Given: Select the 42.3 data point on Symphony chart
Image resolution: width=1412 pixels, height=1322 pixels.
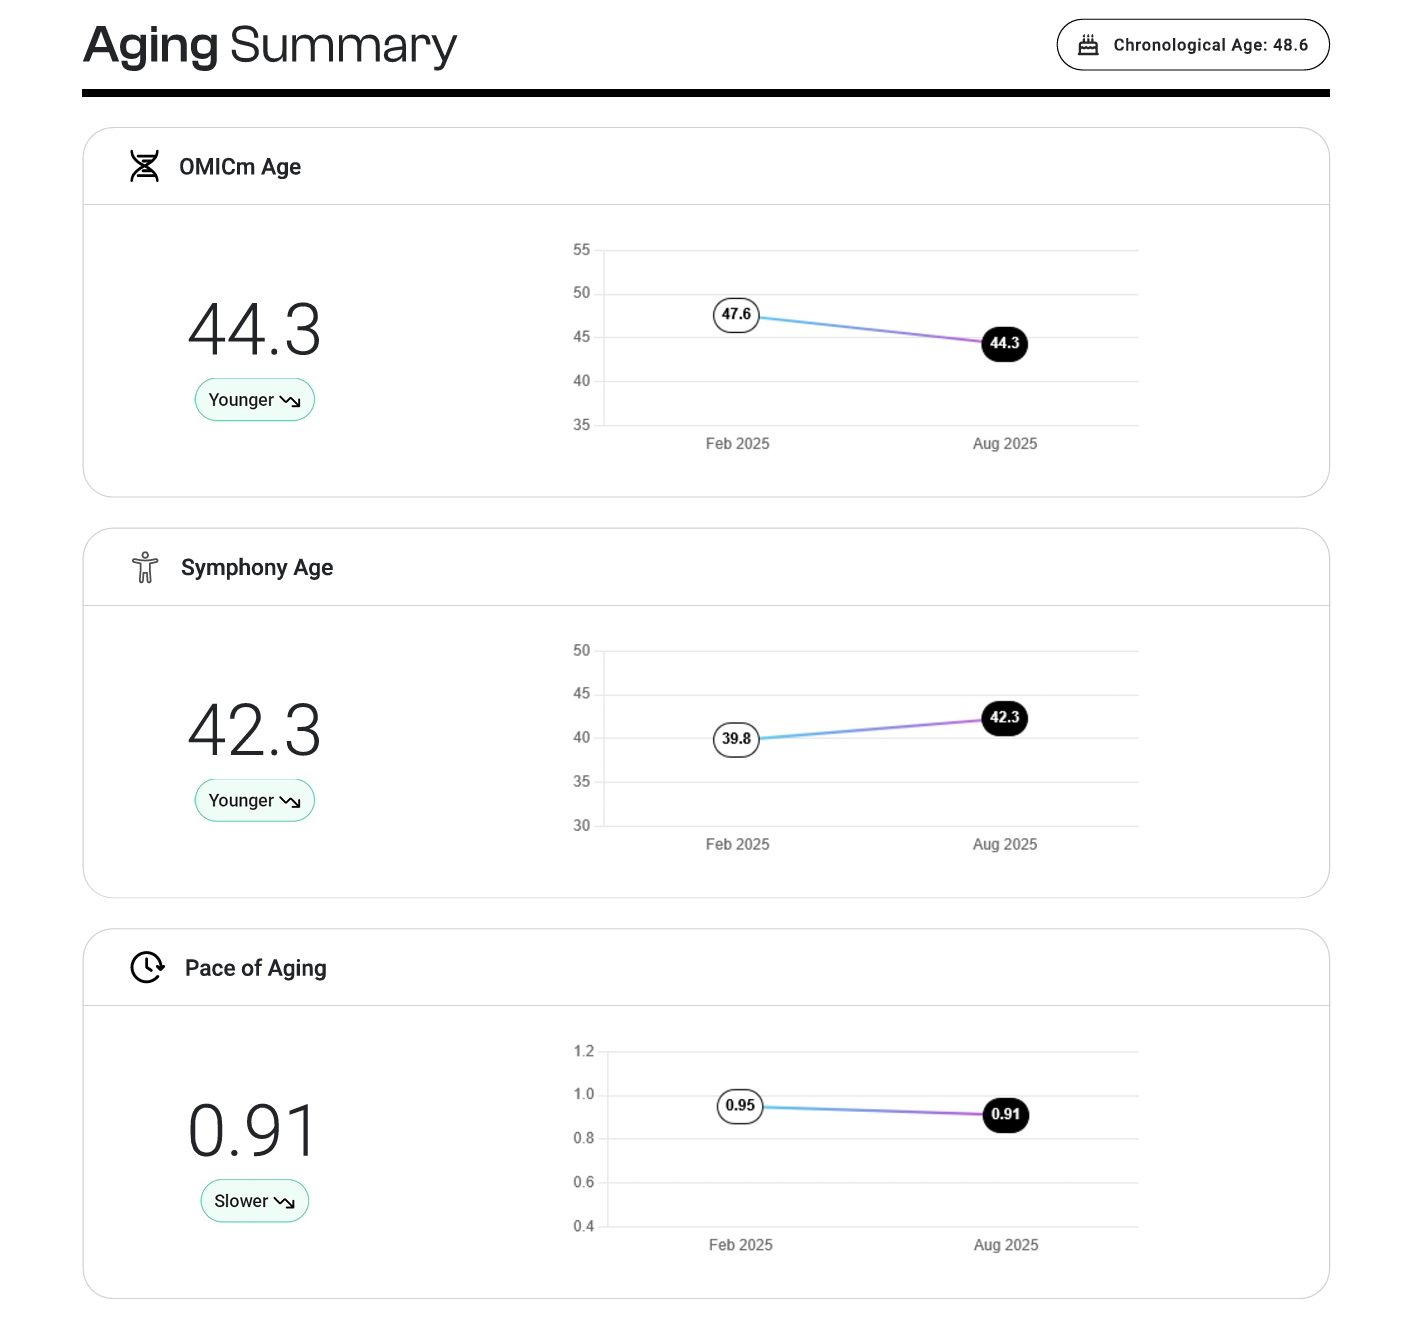Looking at the screenshot, I should 1005,718.
